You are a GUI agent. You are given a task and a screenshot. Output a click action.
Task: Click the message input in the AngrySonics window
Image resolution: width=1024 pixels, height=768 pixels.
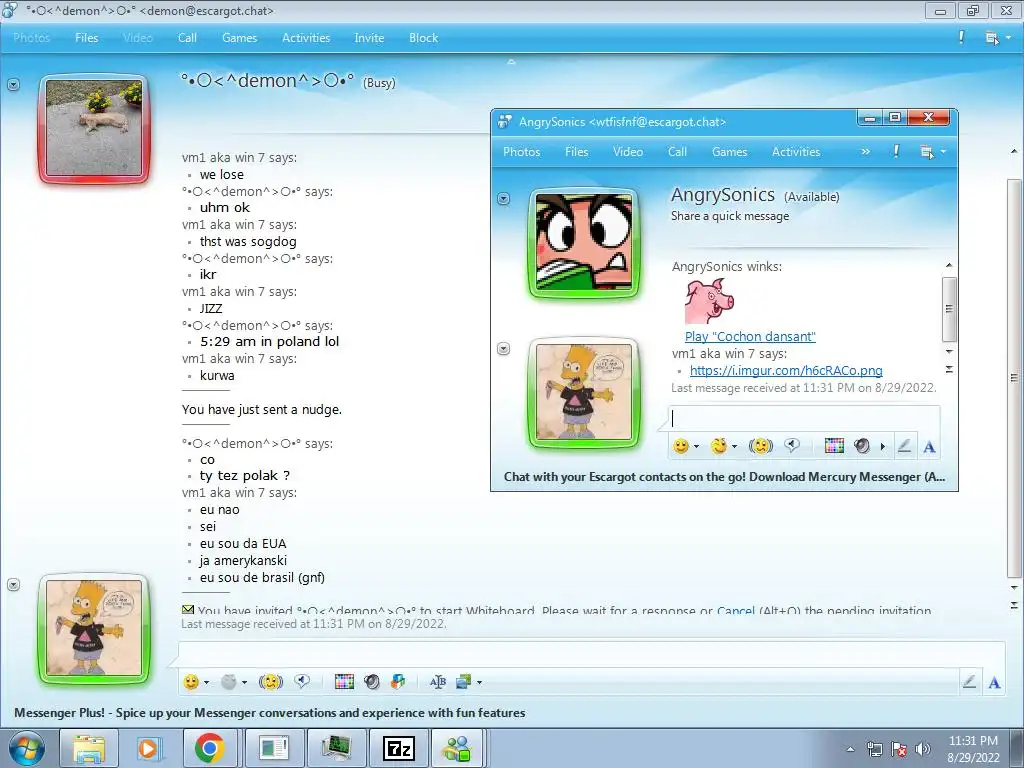tap(803, 419)
